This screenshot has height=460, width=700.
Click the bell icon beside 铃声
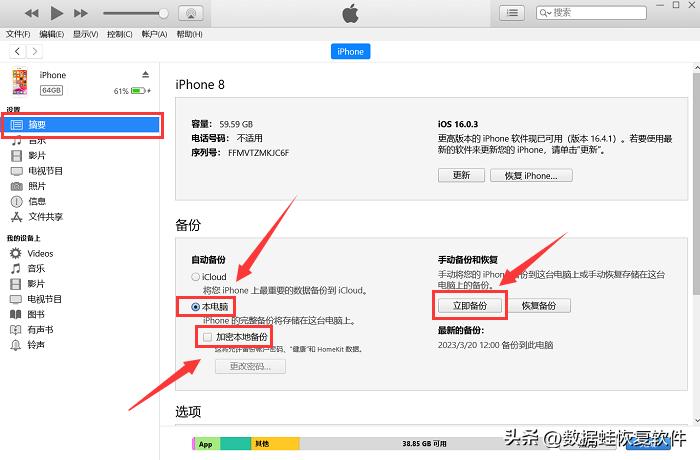(16, 345)
